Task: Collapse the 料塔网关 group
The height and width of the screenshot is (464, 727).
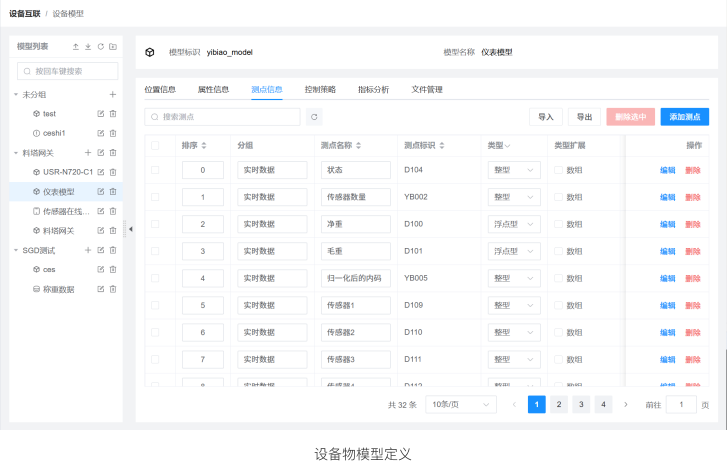Action: (16, 153)
